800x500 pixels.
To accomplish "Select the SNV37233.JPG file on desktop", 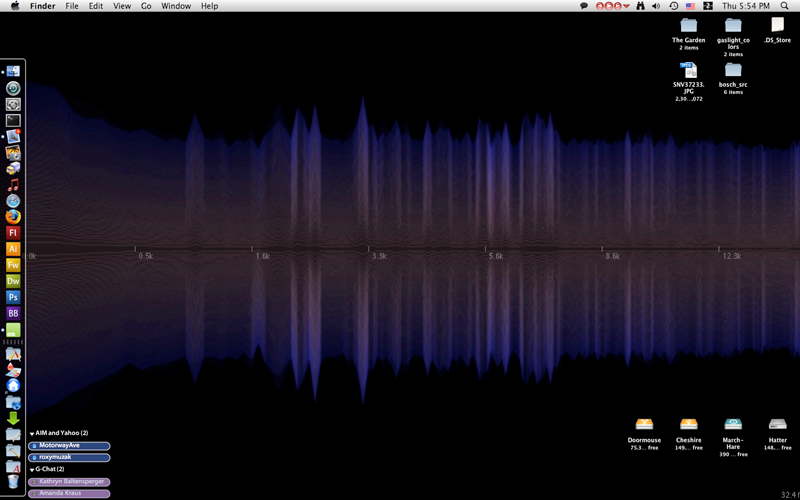I will click(x=688, y=70).
